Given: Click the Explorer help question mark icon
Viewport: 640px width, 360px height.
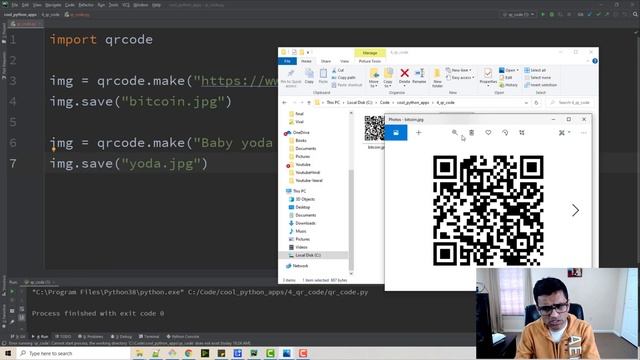Looking at the screenshot, I should click(x=595, y=61).
